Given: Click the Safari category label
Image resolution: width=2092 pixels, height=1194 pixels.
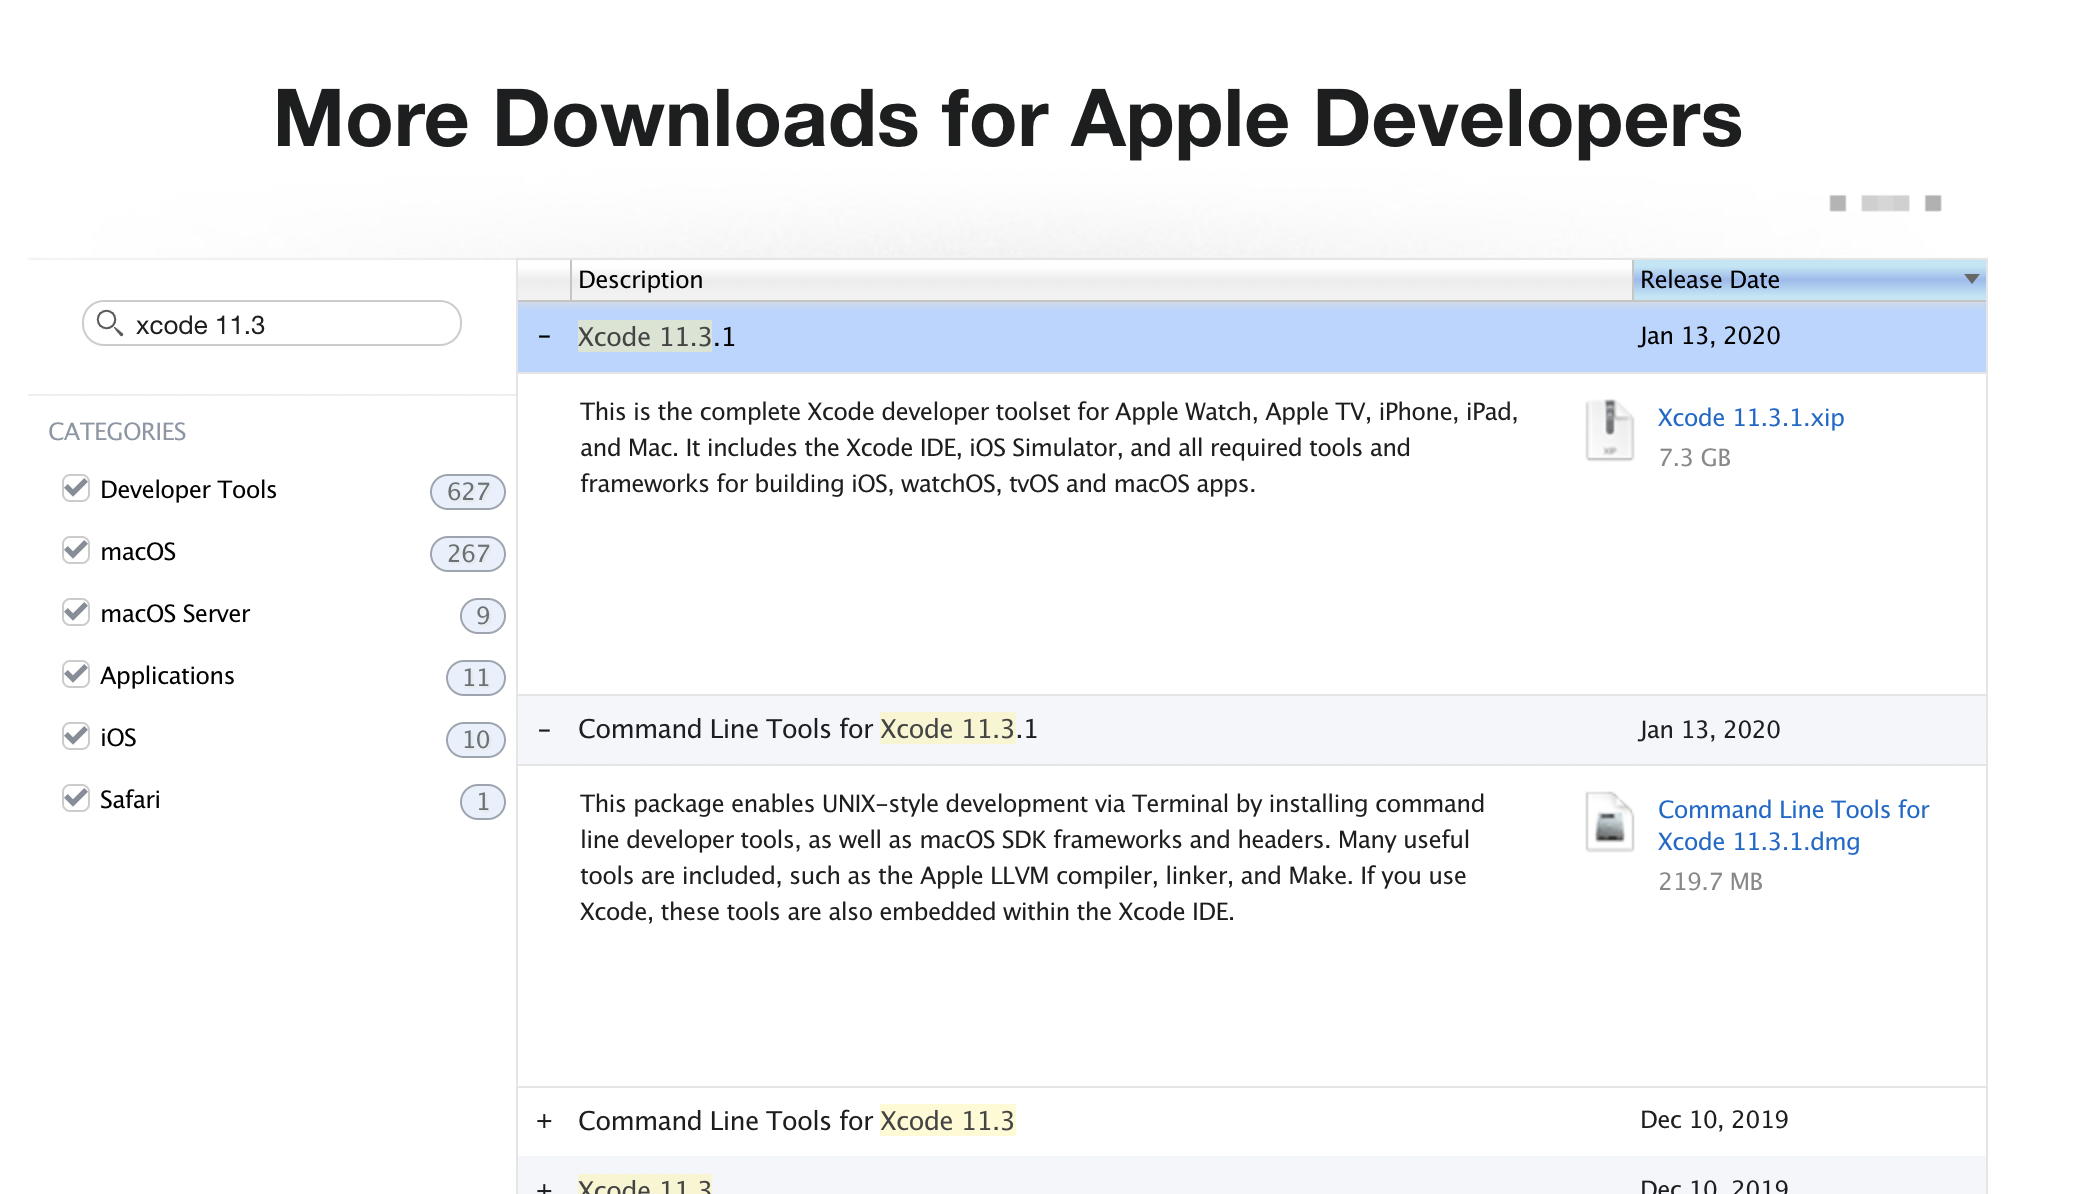Looking at the screenshot, I should pos(130,799).
